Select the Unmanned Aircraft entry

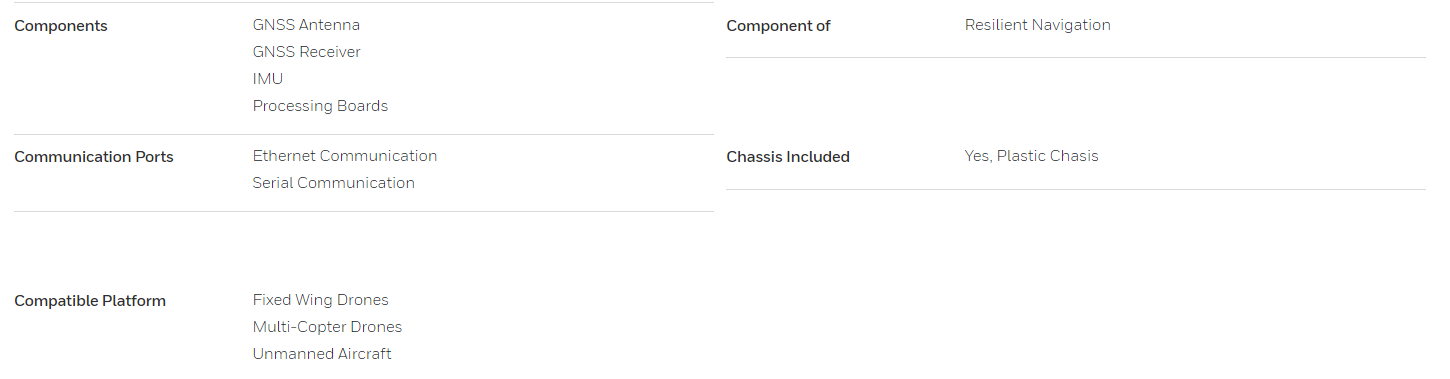click(x=322, y=354)
